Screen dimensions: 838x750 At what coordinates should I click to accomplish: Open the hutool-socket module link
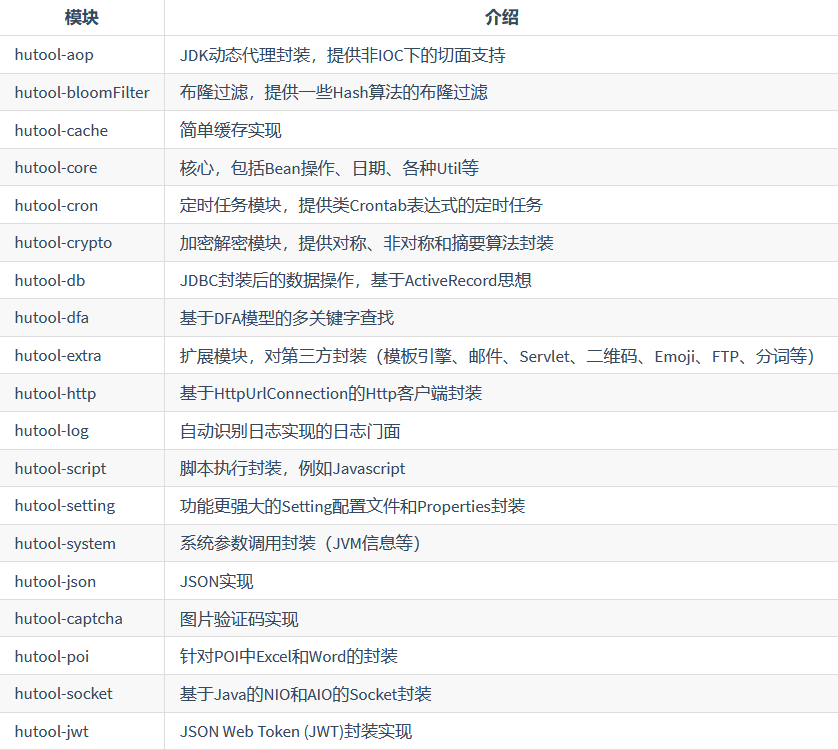coord(62,693)
